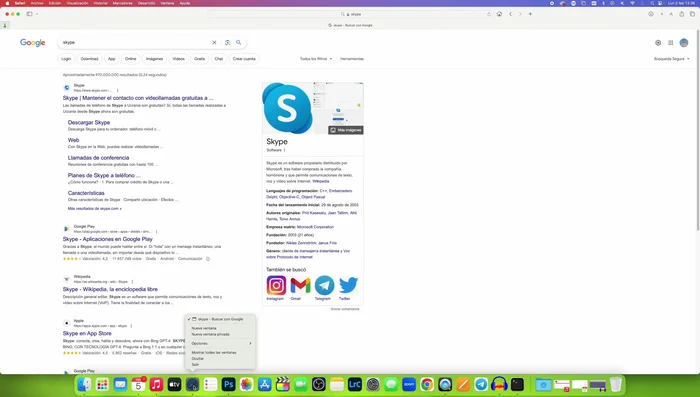Launch Lightroom Classic from the Dock
700x397 pixels.
pyautogui.click(x=355, y=384)
